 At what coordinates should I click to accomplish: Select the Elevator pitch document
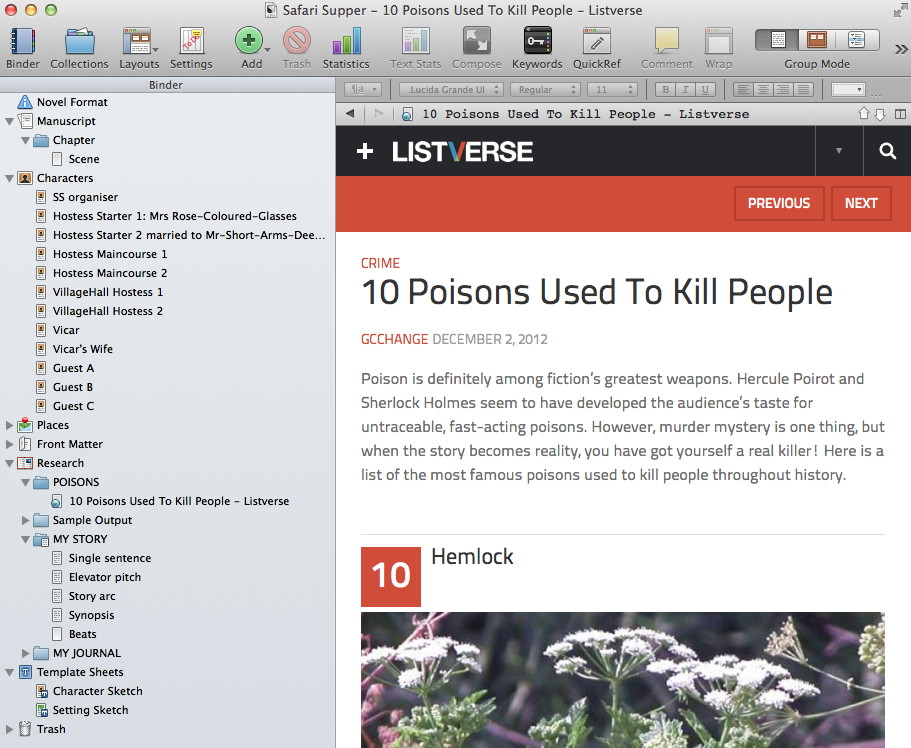(105, 577)
